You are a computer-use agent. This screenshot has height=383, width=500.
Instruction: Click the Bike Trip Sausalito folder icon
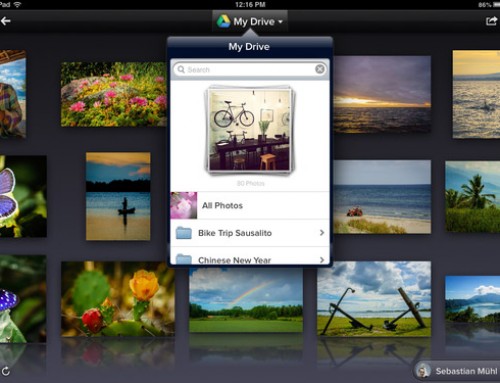[x=184, y=233]
